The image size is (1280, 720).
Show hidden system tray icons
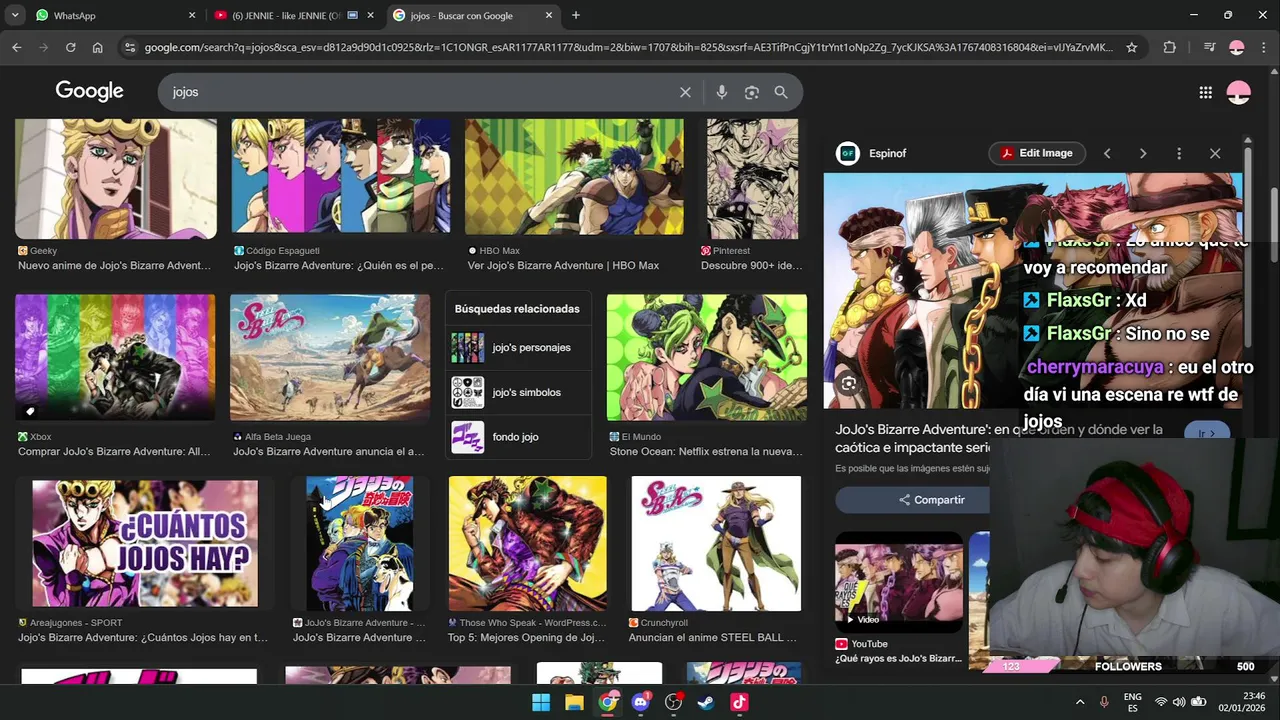pyautogui.click(x=1080, y=703)
